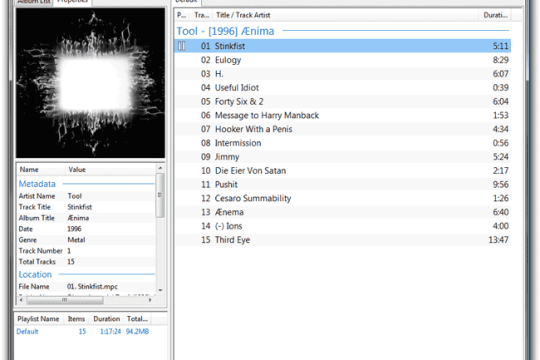This screenshot has height=360, width=540.
Task: Click properties panel scroll down arrow
Action: (160, 290)
